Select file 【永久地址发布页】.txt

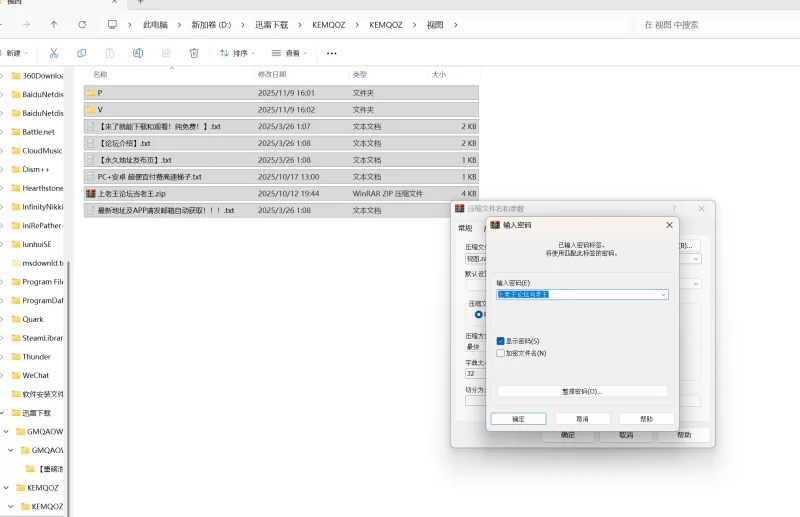click(x=281, y=160)
